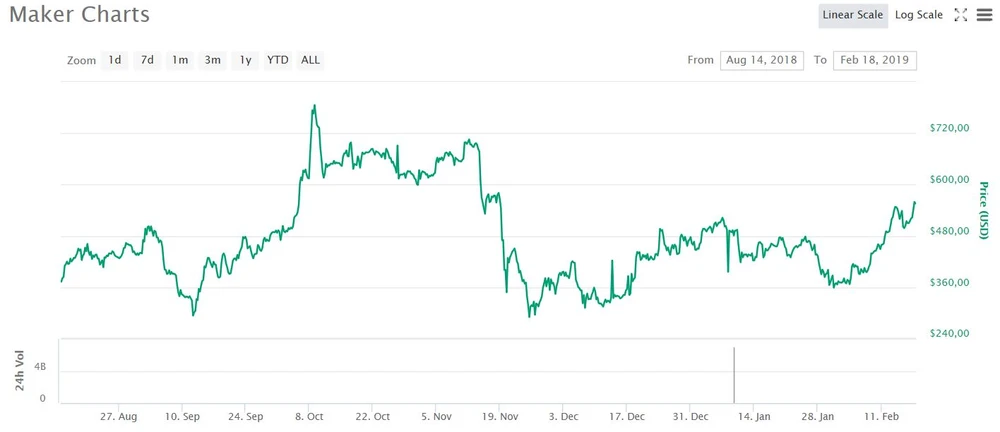
Task: Click the Maker Charts heading
Action: 78,15
